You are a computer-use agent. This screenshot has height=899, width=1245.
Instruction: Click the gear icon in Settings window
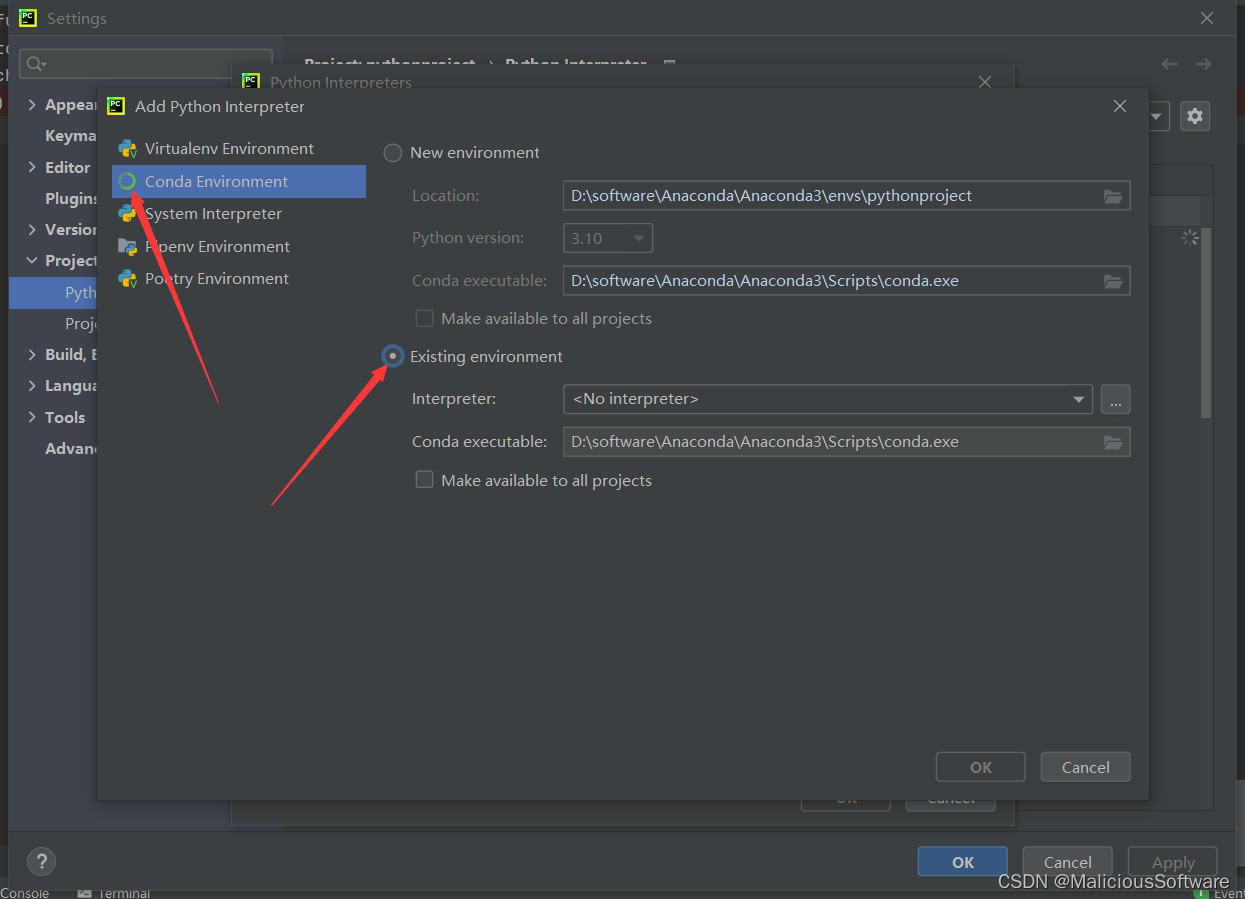(1195, 116)
